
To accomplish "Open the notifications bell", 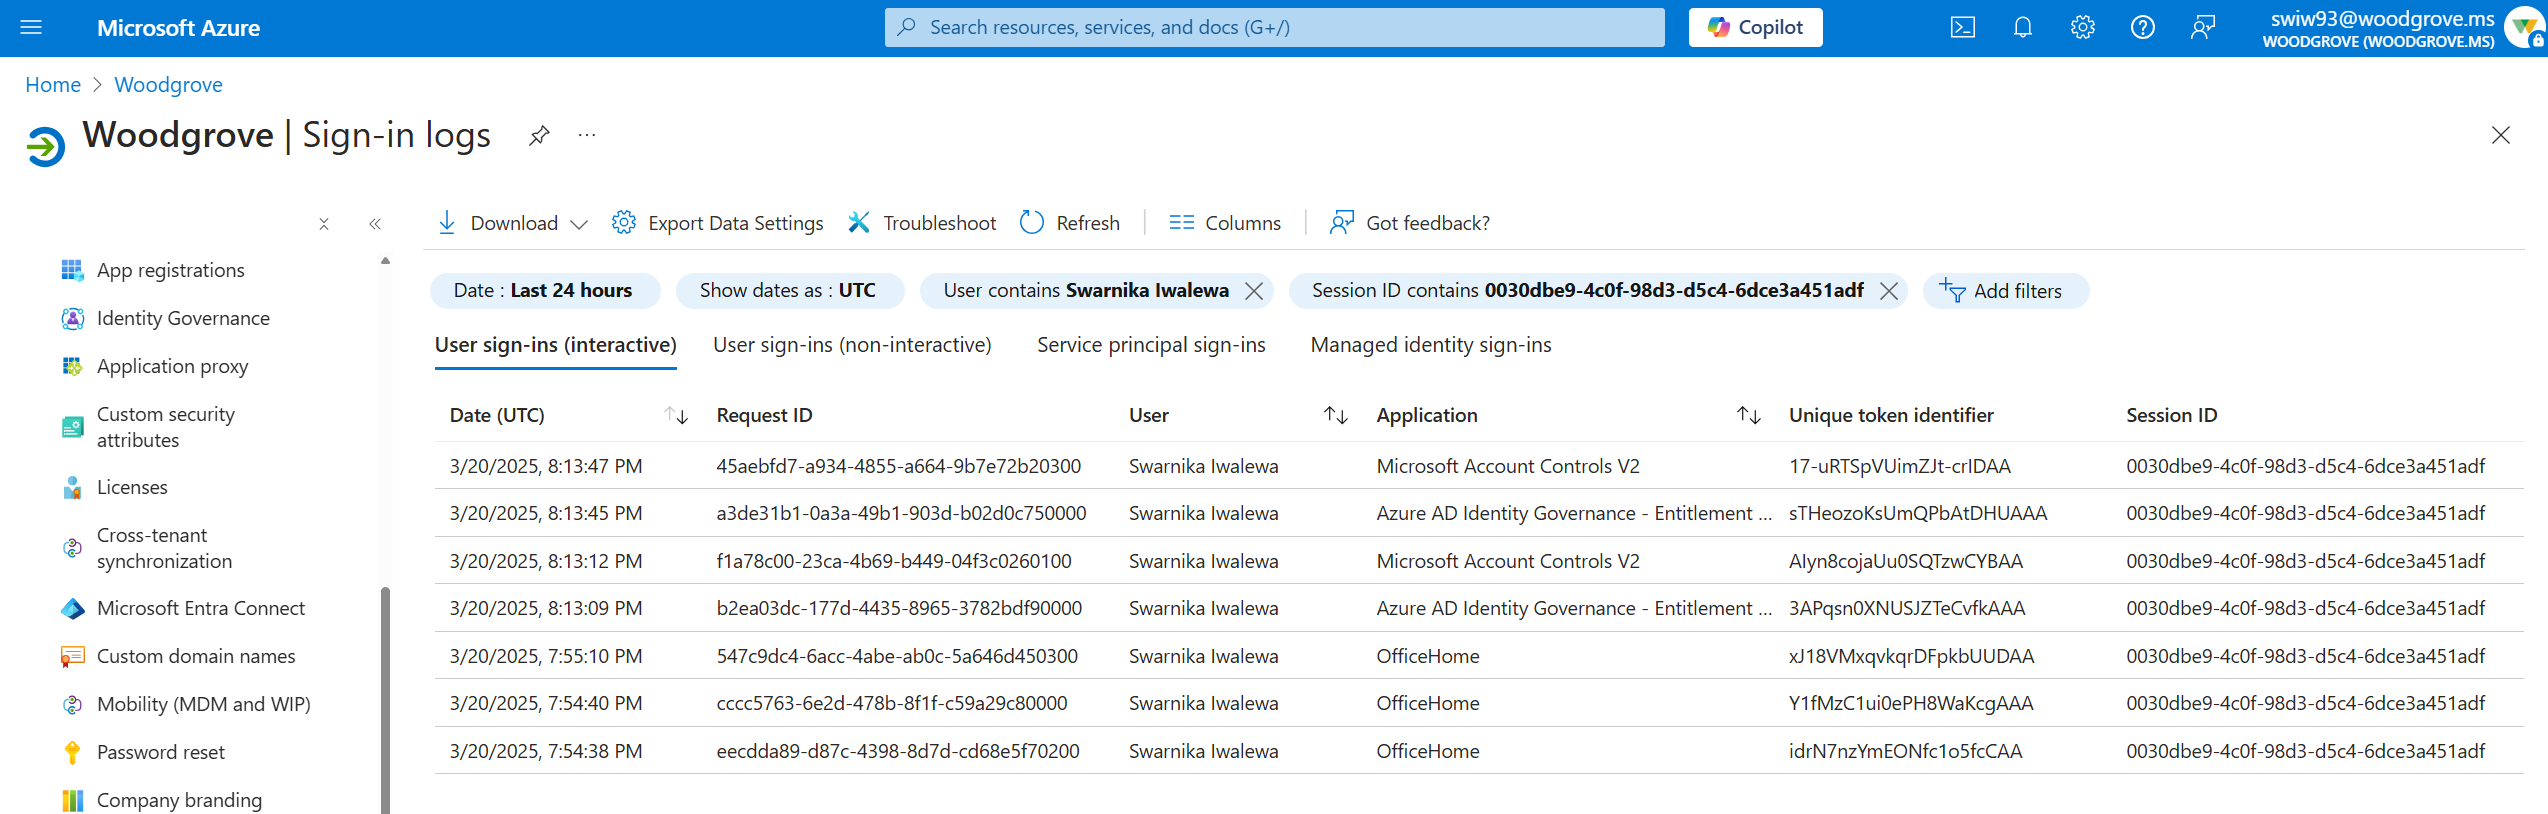I will pyautogui.click(x=2022, y=28).
